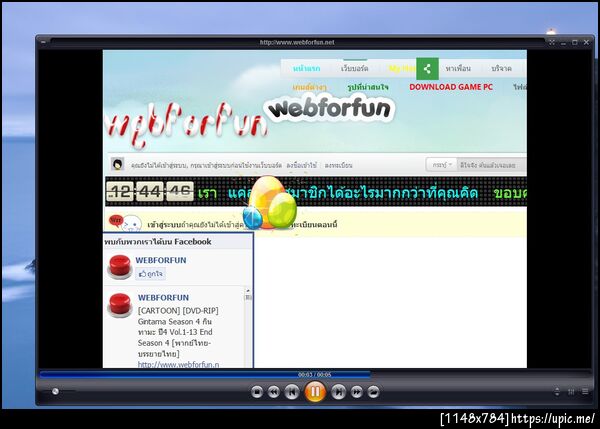Click the เกมส์ต่างๆ link
Viewport: 600px width, 429px height.
310,88
